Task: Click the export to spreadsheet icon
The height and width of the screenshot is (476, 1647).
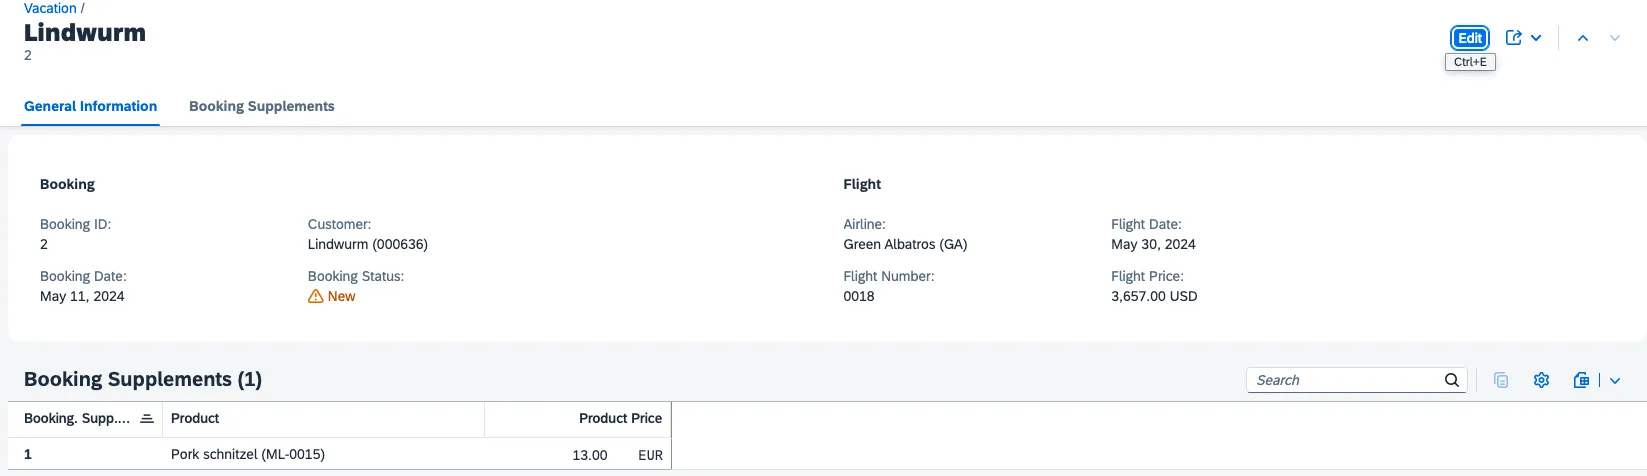Action: (x=1581, y=380)
